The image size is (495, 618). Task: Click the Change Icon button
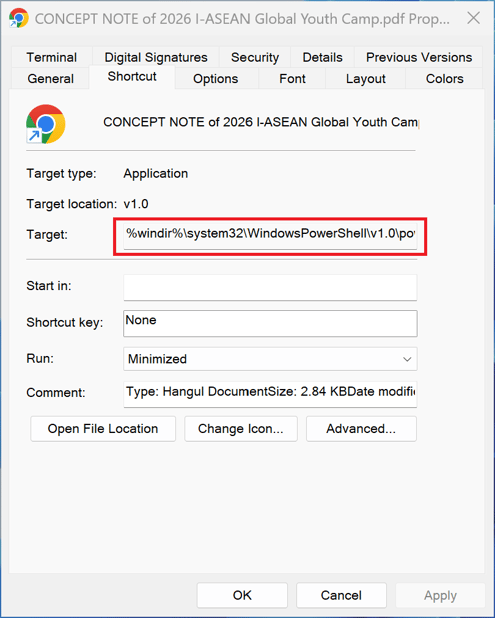[241, 428]
